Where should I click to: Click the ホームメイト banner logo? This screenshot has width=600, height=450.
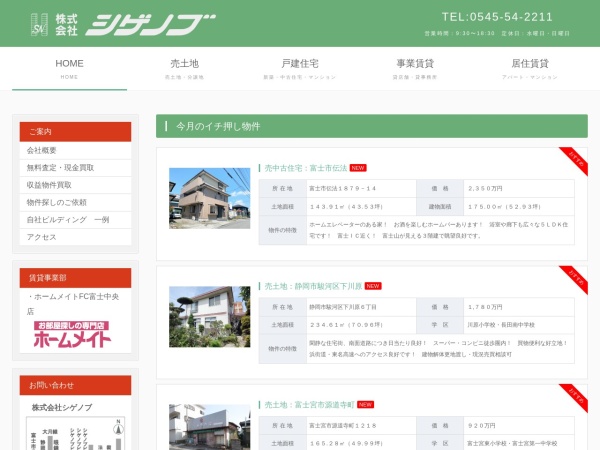(x=72, y=334)
